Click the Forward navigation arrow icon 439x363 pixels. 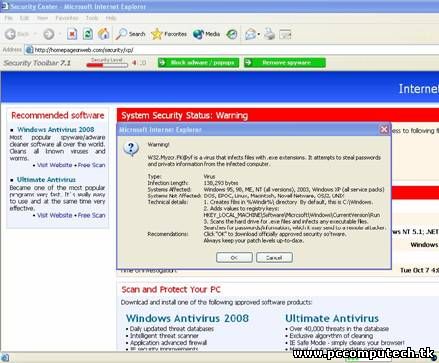pyautogui.click(x=49, y=34)
